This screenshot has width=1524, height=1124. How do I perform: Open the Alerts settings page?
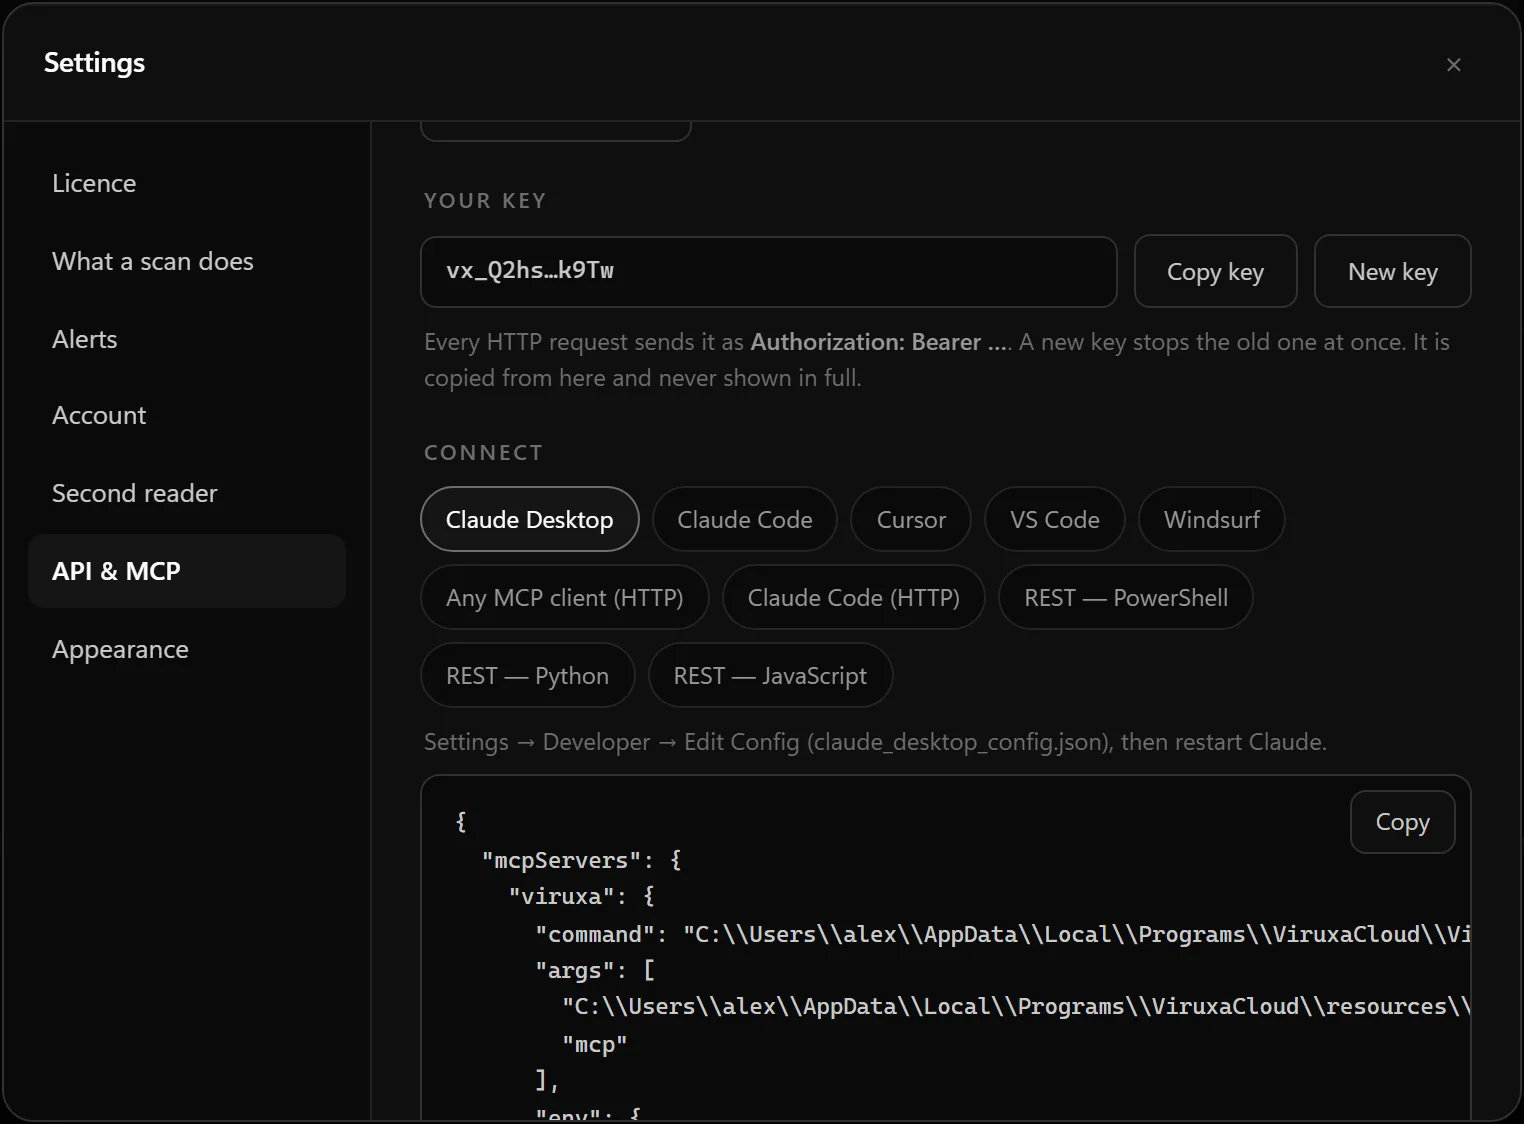pyautogui.click(x=187, y=339)
